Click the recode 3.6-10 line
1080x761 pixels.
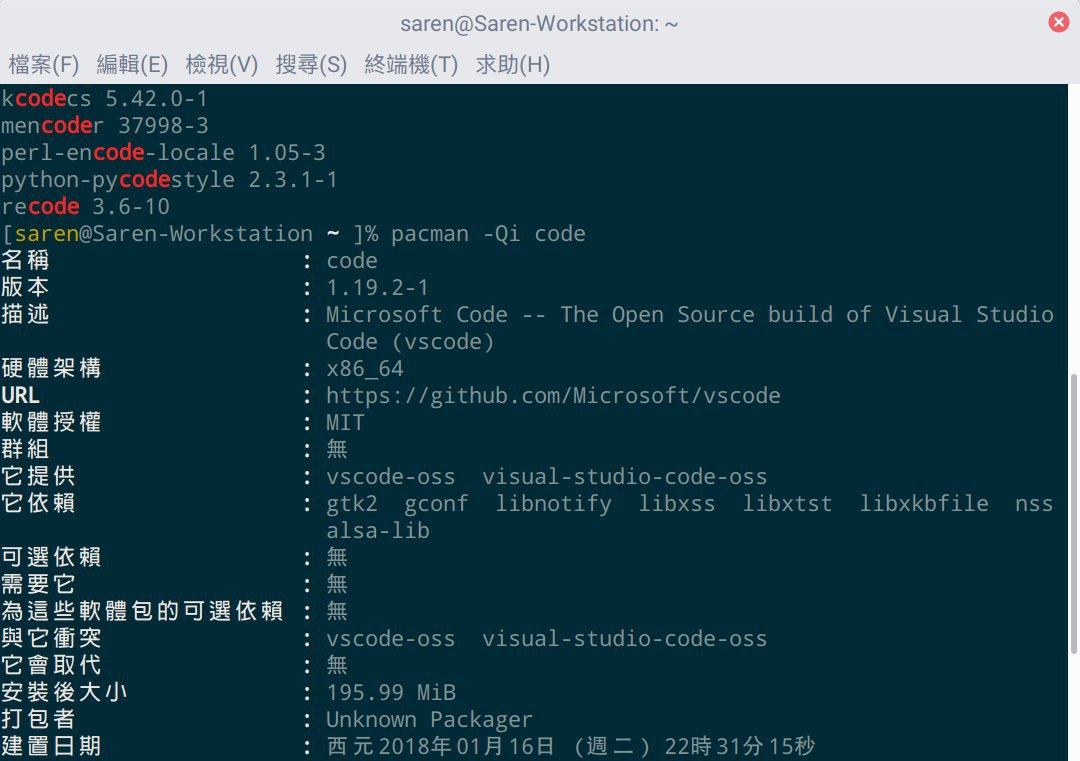point(85,207)
